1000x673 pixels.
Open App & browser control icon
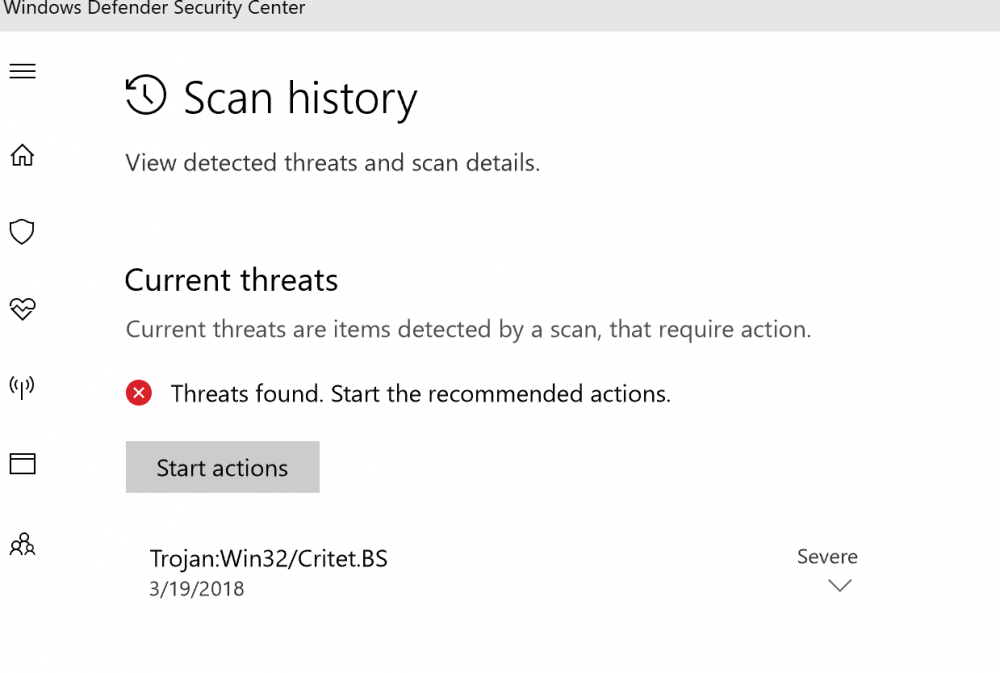tap(22, 463)
